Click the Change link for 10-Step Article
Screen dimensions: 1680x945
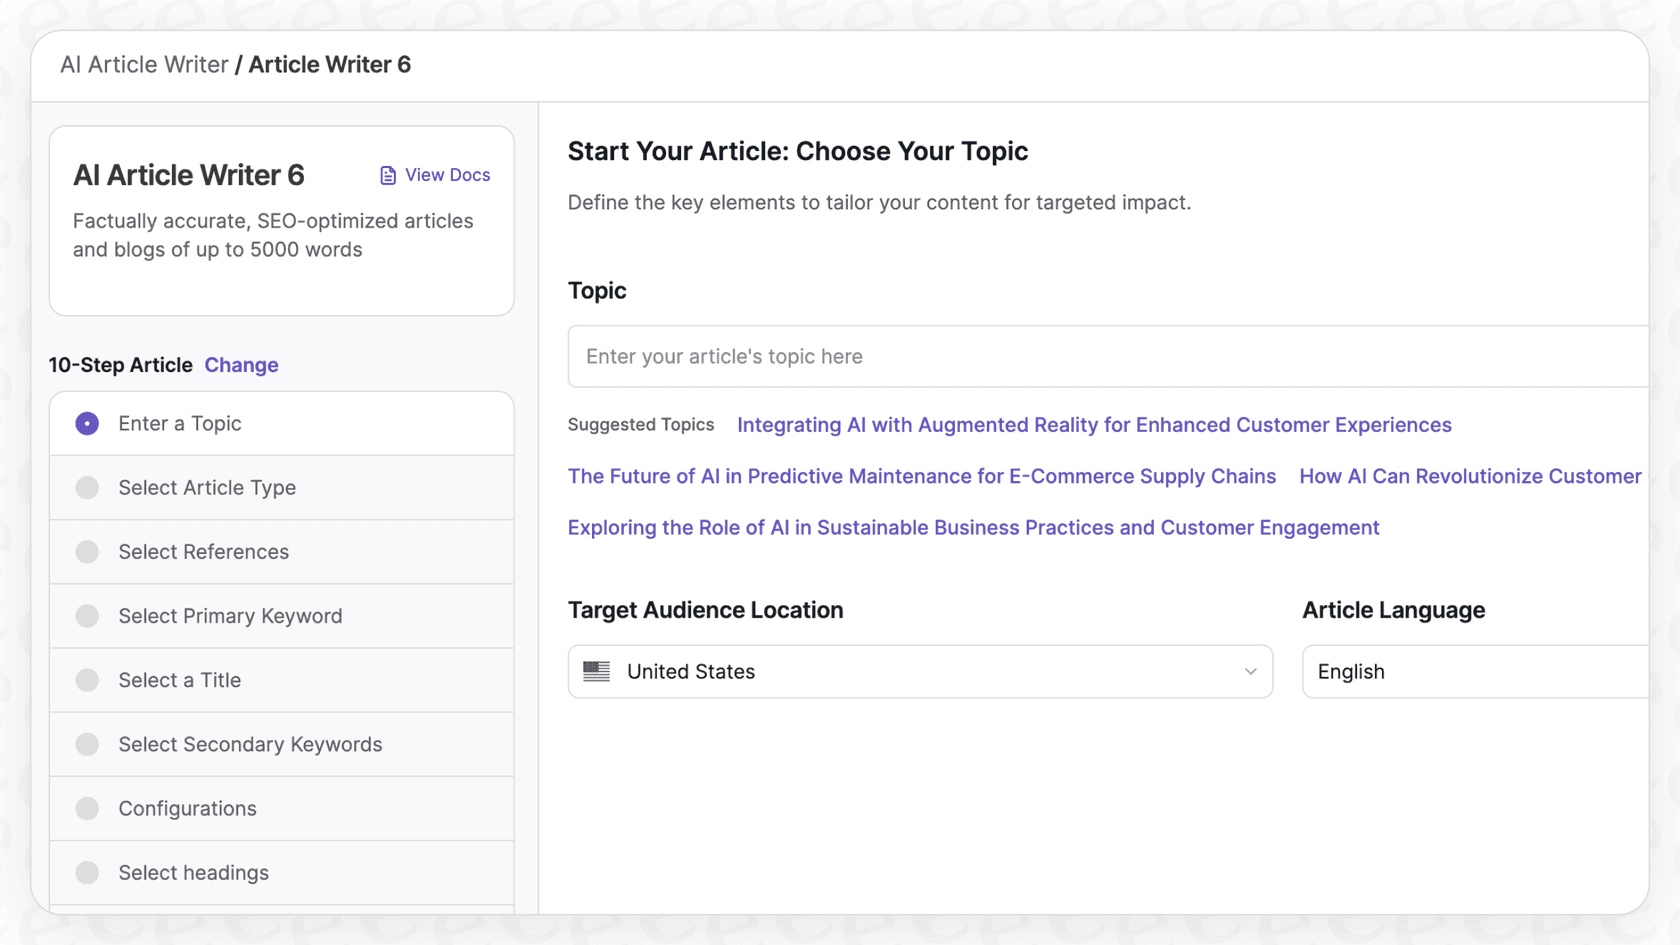(241, 364)
